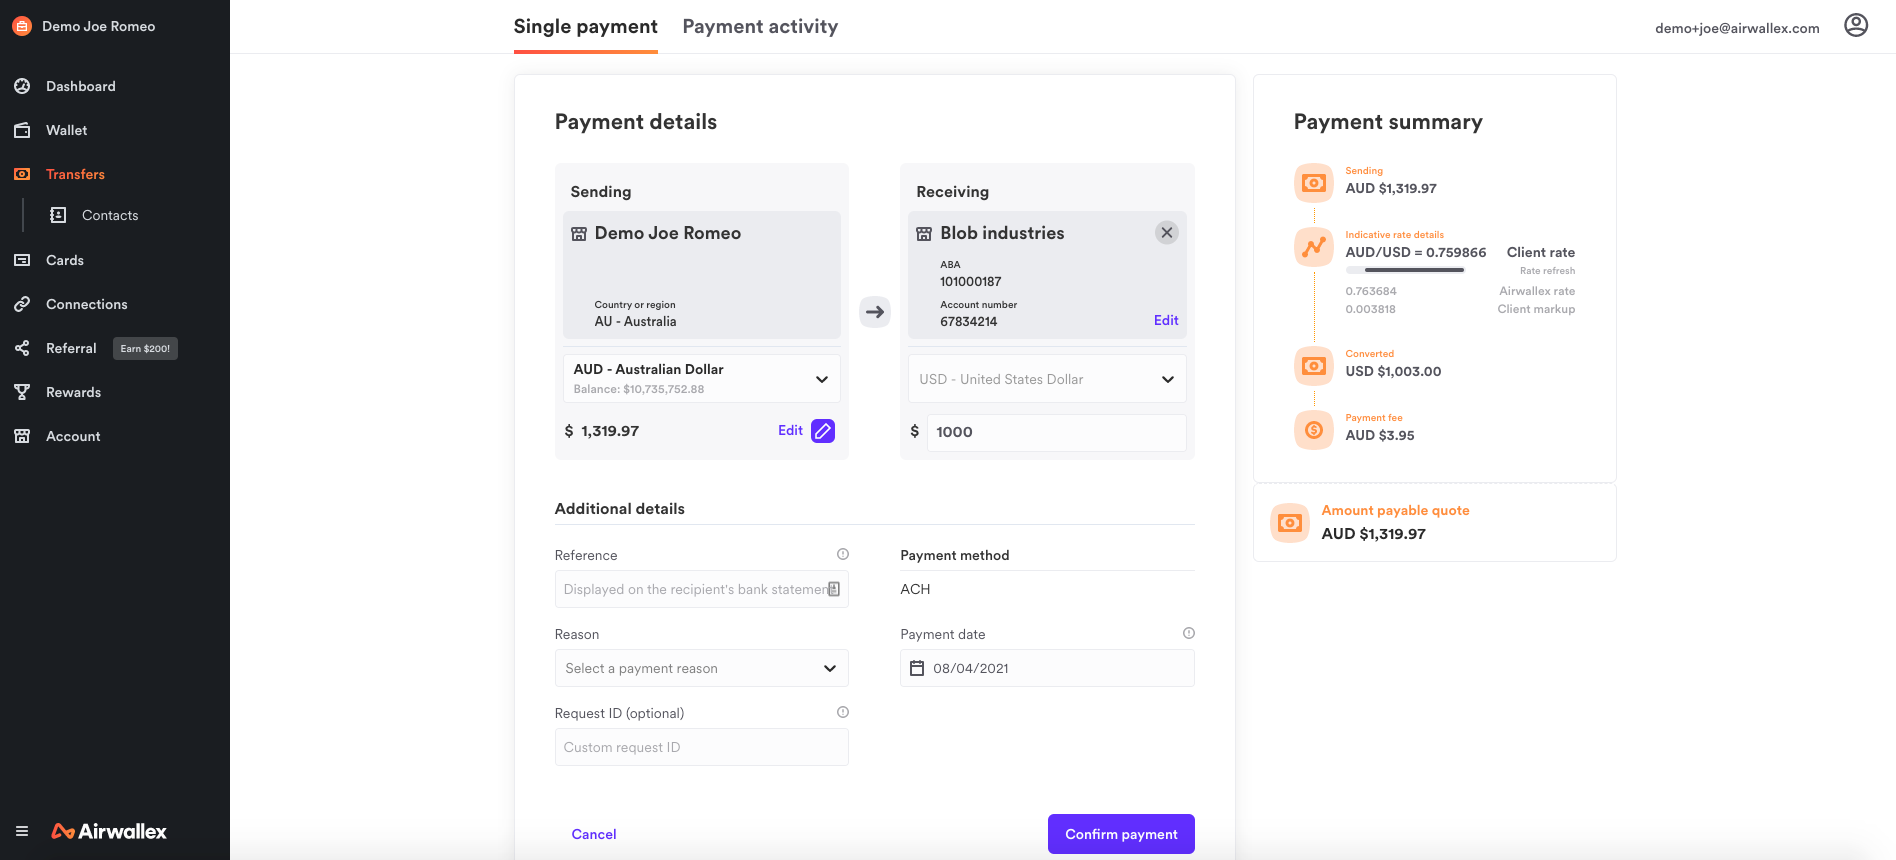
Task: Open the AUD - Australian Dollar currency dropdown
Action: pos(701,379)
